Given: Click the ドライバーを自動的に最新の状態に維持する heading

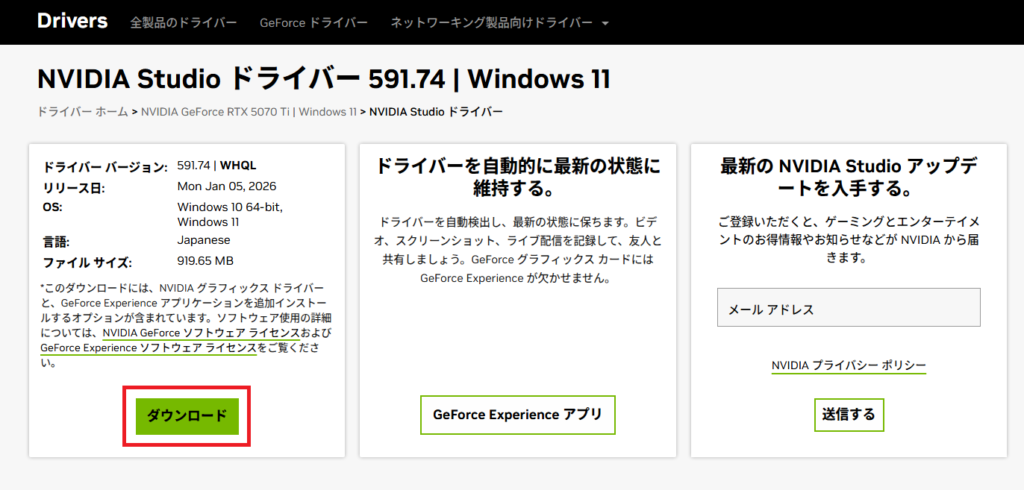Looking at the screenshot, I should (517, 177).
